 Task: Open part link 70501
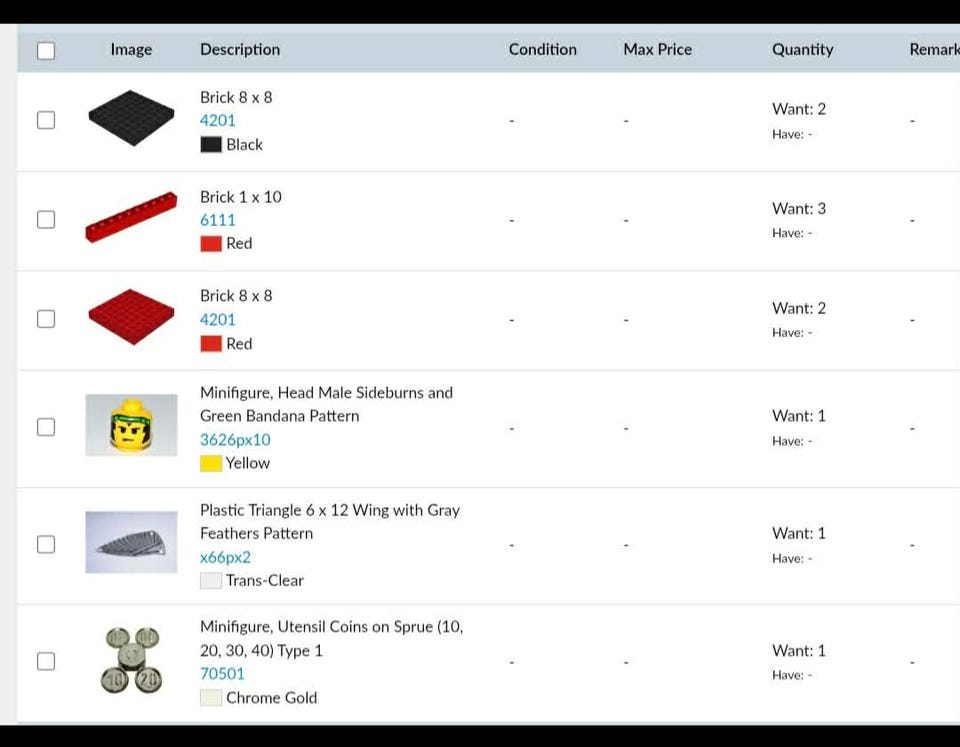tap(222, 674)
